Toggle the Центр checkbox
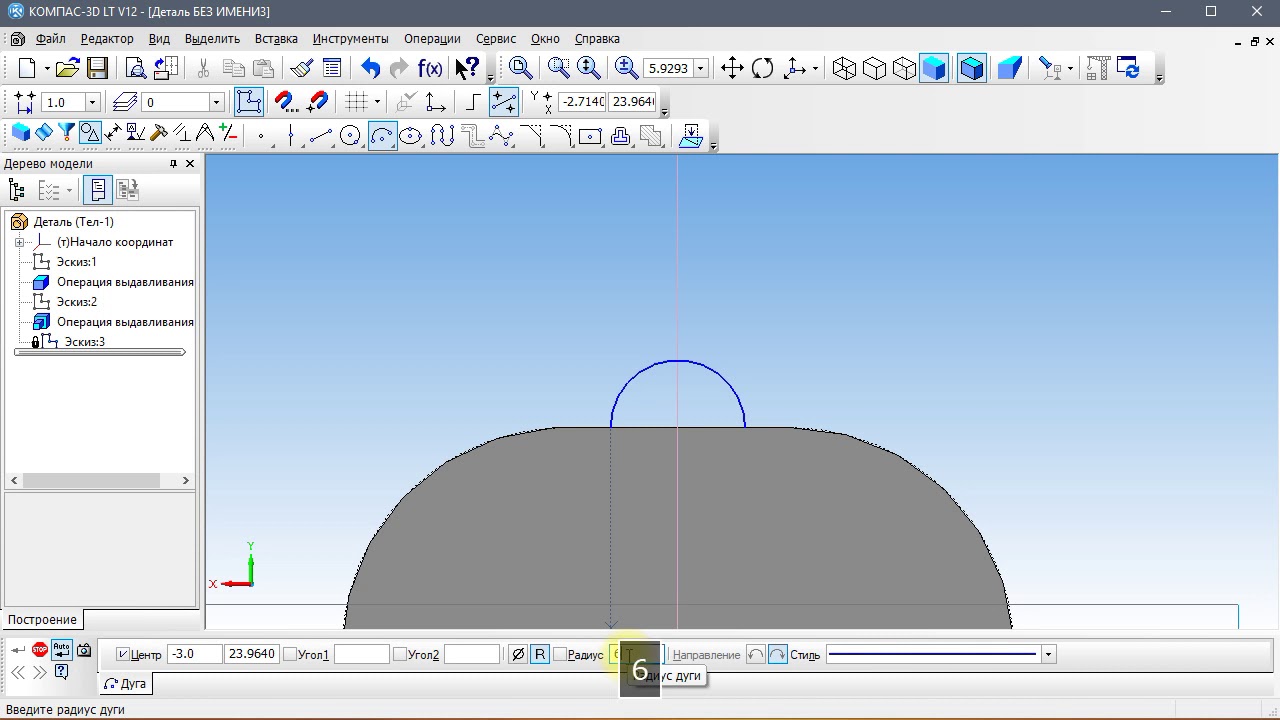Screen dimensions: 1280x720 point(123,655)
